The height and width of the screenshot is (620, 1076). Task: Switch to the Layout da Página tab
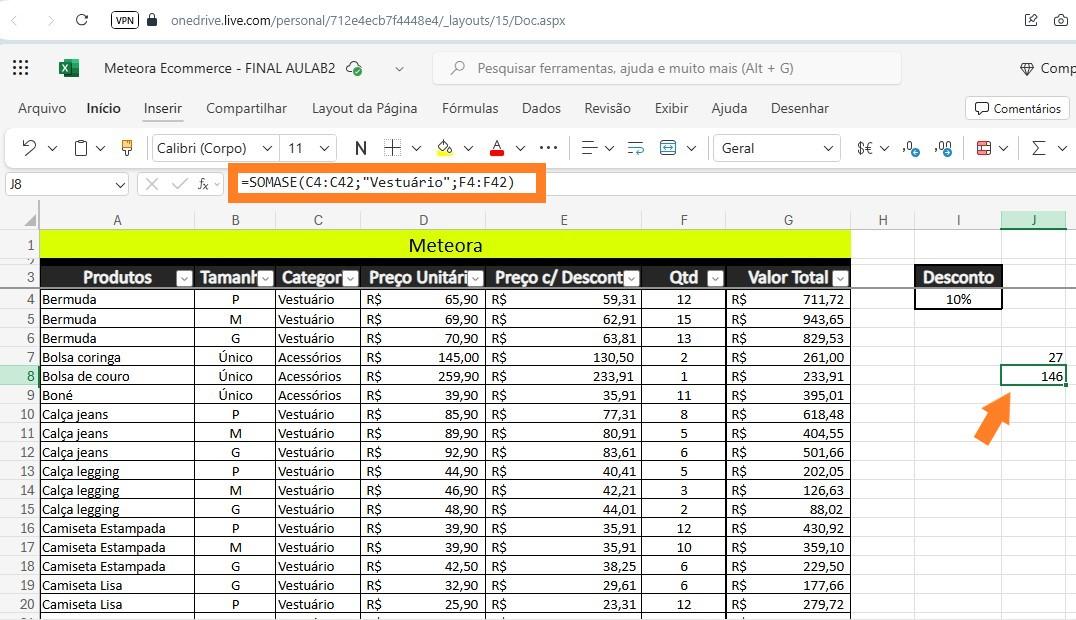point(364,108)
